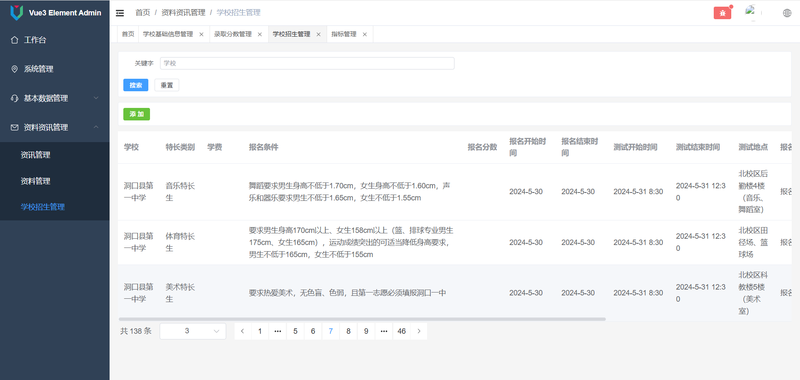Select 资料管理 submenu item
Screen dimensions: 800x380
point(55,181)
